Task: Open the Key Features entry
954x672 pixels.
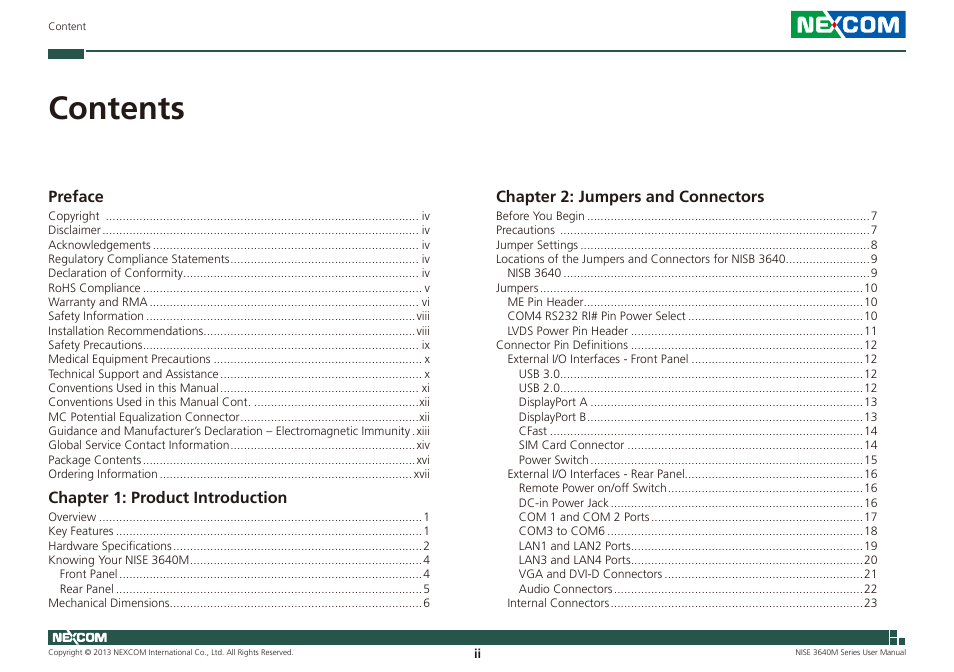Action: [239, 531]
